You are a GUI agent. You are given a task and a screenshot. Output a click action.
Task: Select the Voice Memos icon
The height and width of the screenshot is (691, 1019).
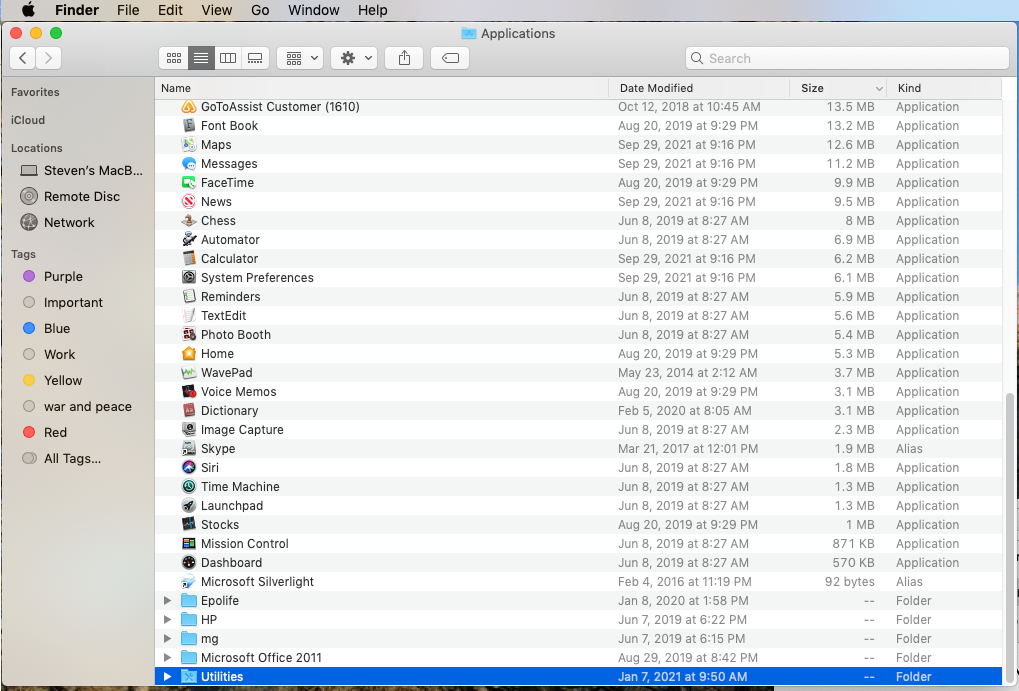188,391
